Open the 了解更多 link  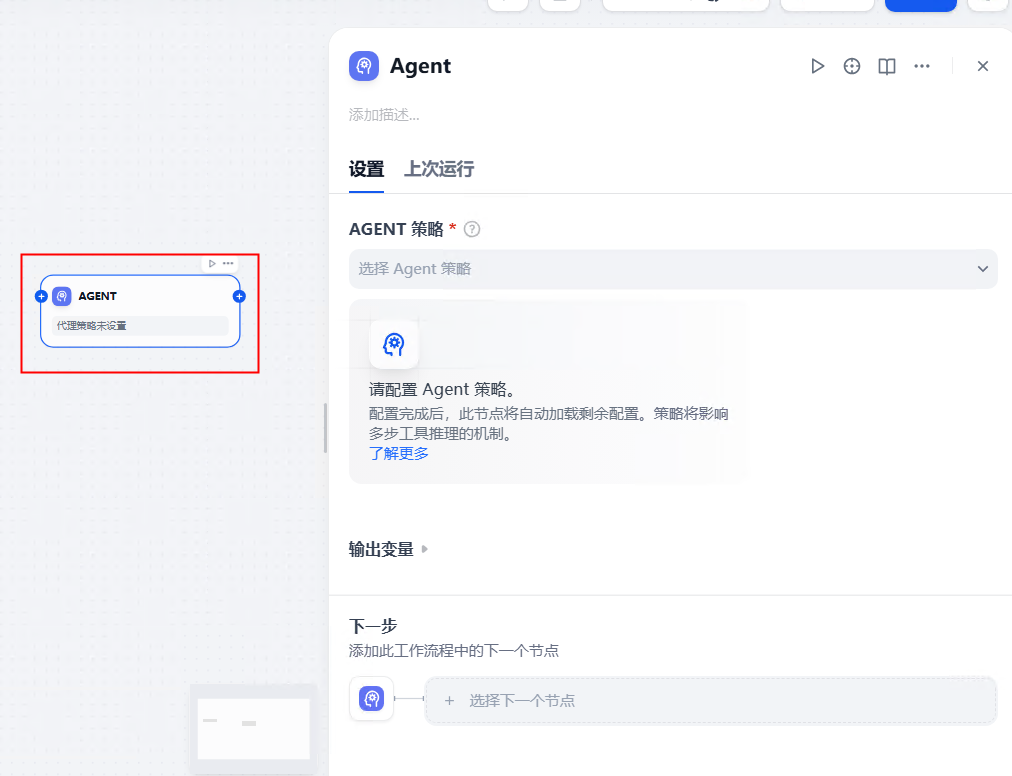pyautogui.click(x=398, y=452)
